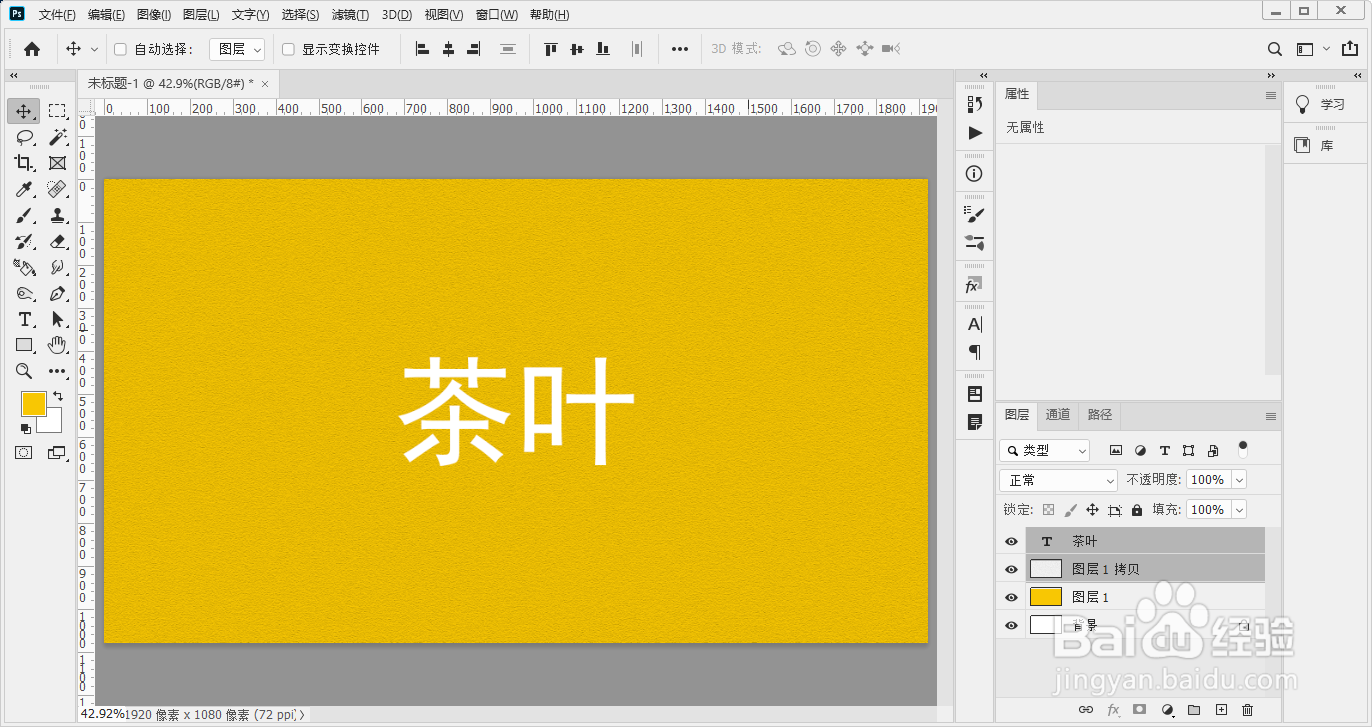
Task: Select the Rectangle shape tool
Action: pos(24,345)
